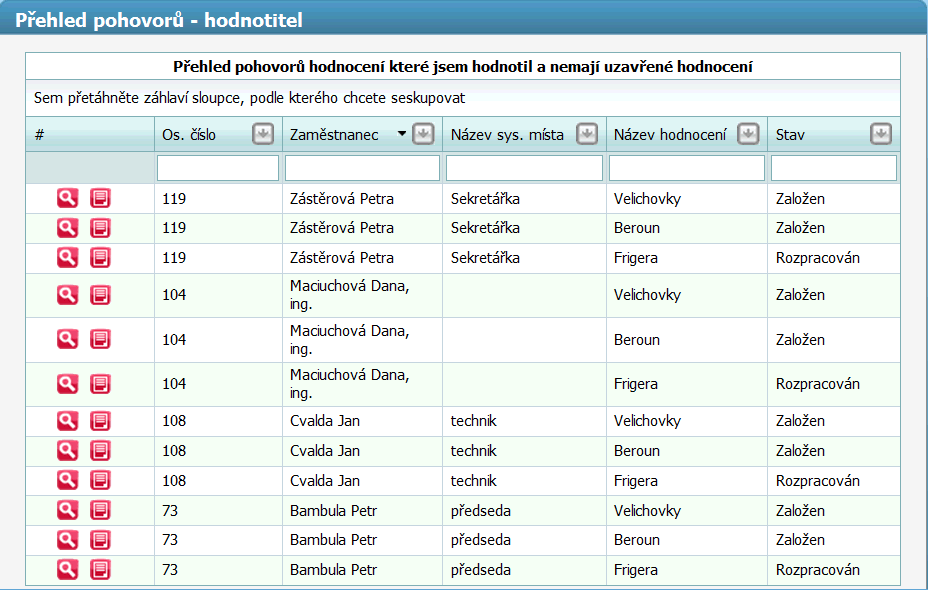Click the Zaměstnanec filter text box
Viewport: 928px width, 590px height.
click(x=362, y=168)
